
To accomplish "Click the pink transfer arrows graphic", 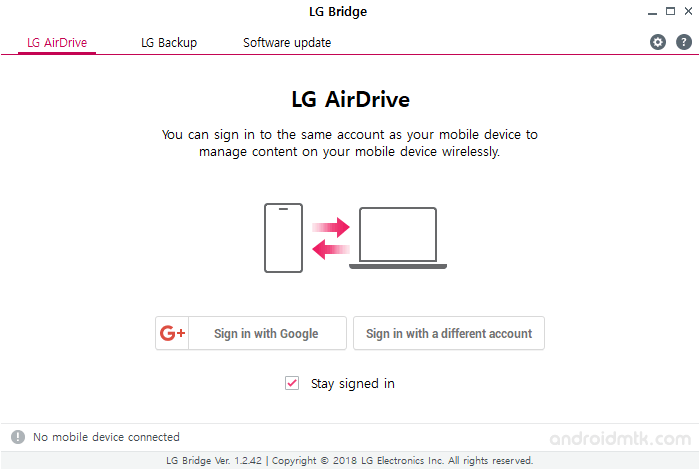I will click(331, 238).
